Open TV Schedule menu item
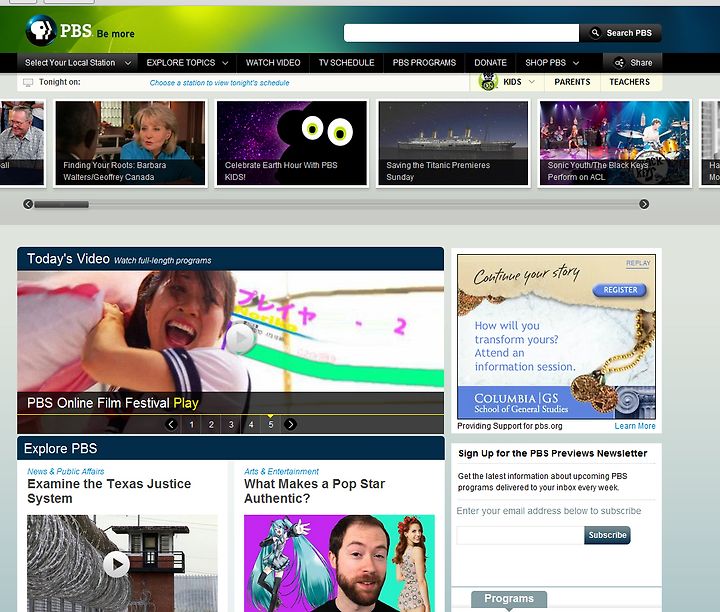 [x=347, y=63]
